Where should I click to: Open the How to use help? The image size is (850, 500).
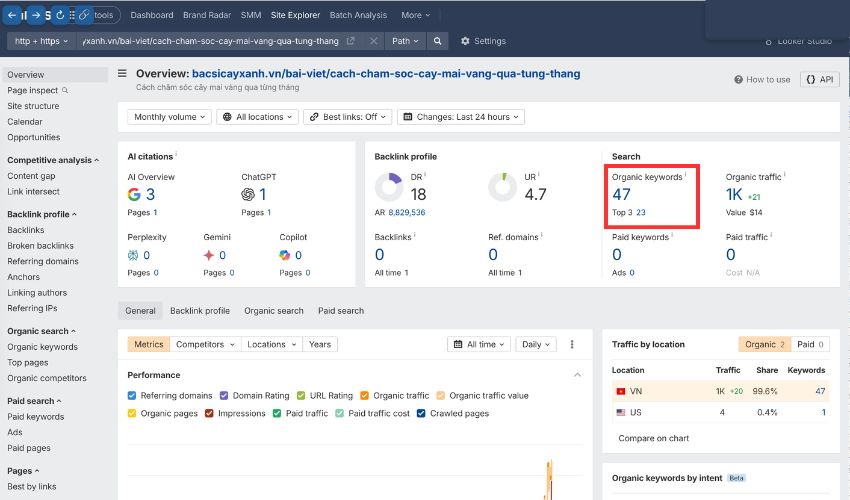click(x=762, y=80)
